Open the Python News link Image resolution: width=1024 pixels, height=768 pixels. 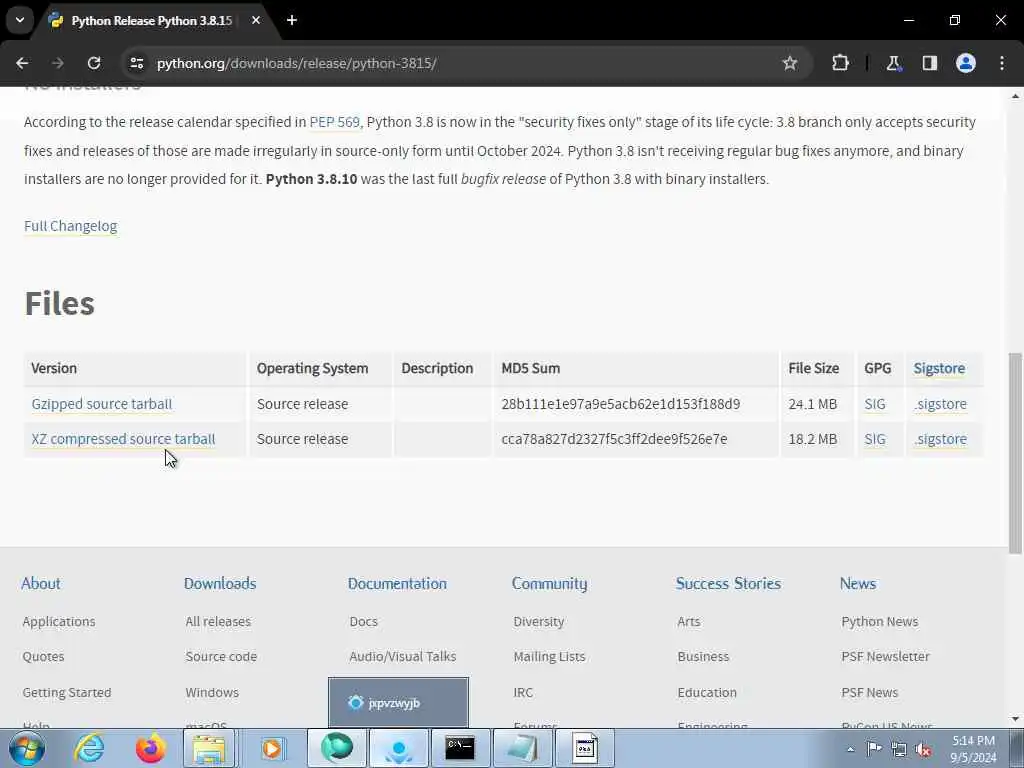pyautogui.click(x=880, y=621)
